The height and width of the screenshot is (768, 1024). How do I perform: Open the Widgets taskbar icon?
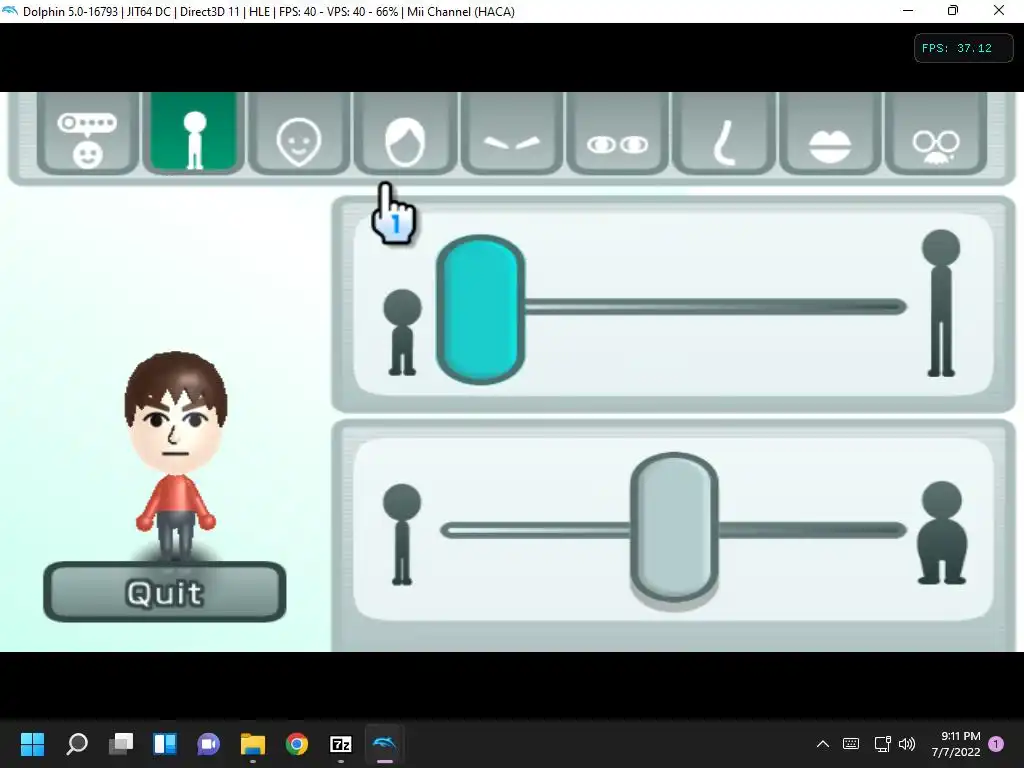click(x=165, y=744)
